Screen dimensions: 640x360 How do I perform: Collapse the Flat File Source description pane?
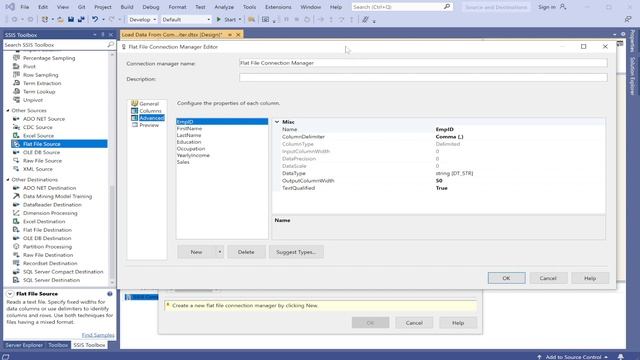[x=10, y=293]
